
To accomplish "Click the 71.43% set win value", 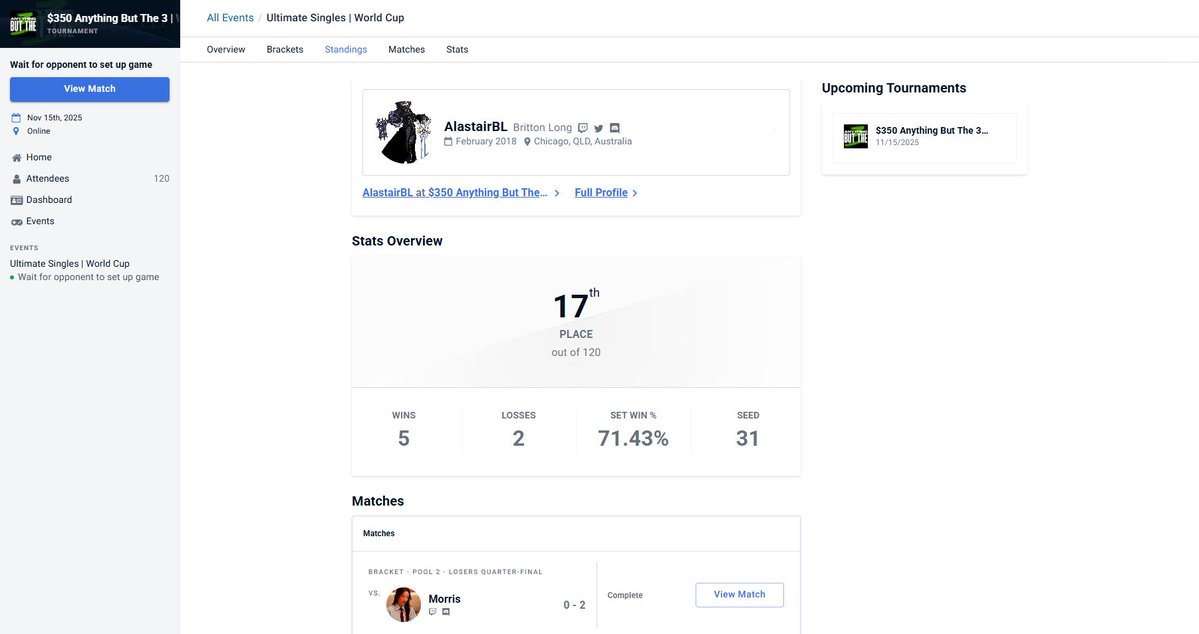I will 633,438.
